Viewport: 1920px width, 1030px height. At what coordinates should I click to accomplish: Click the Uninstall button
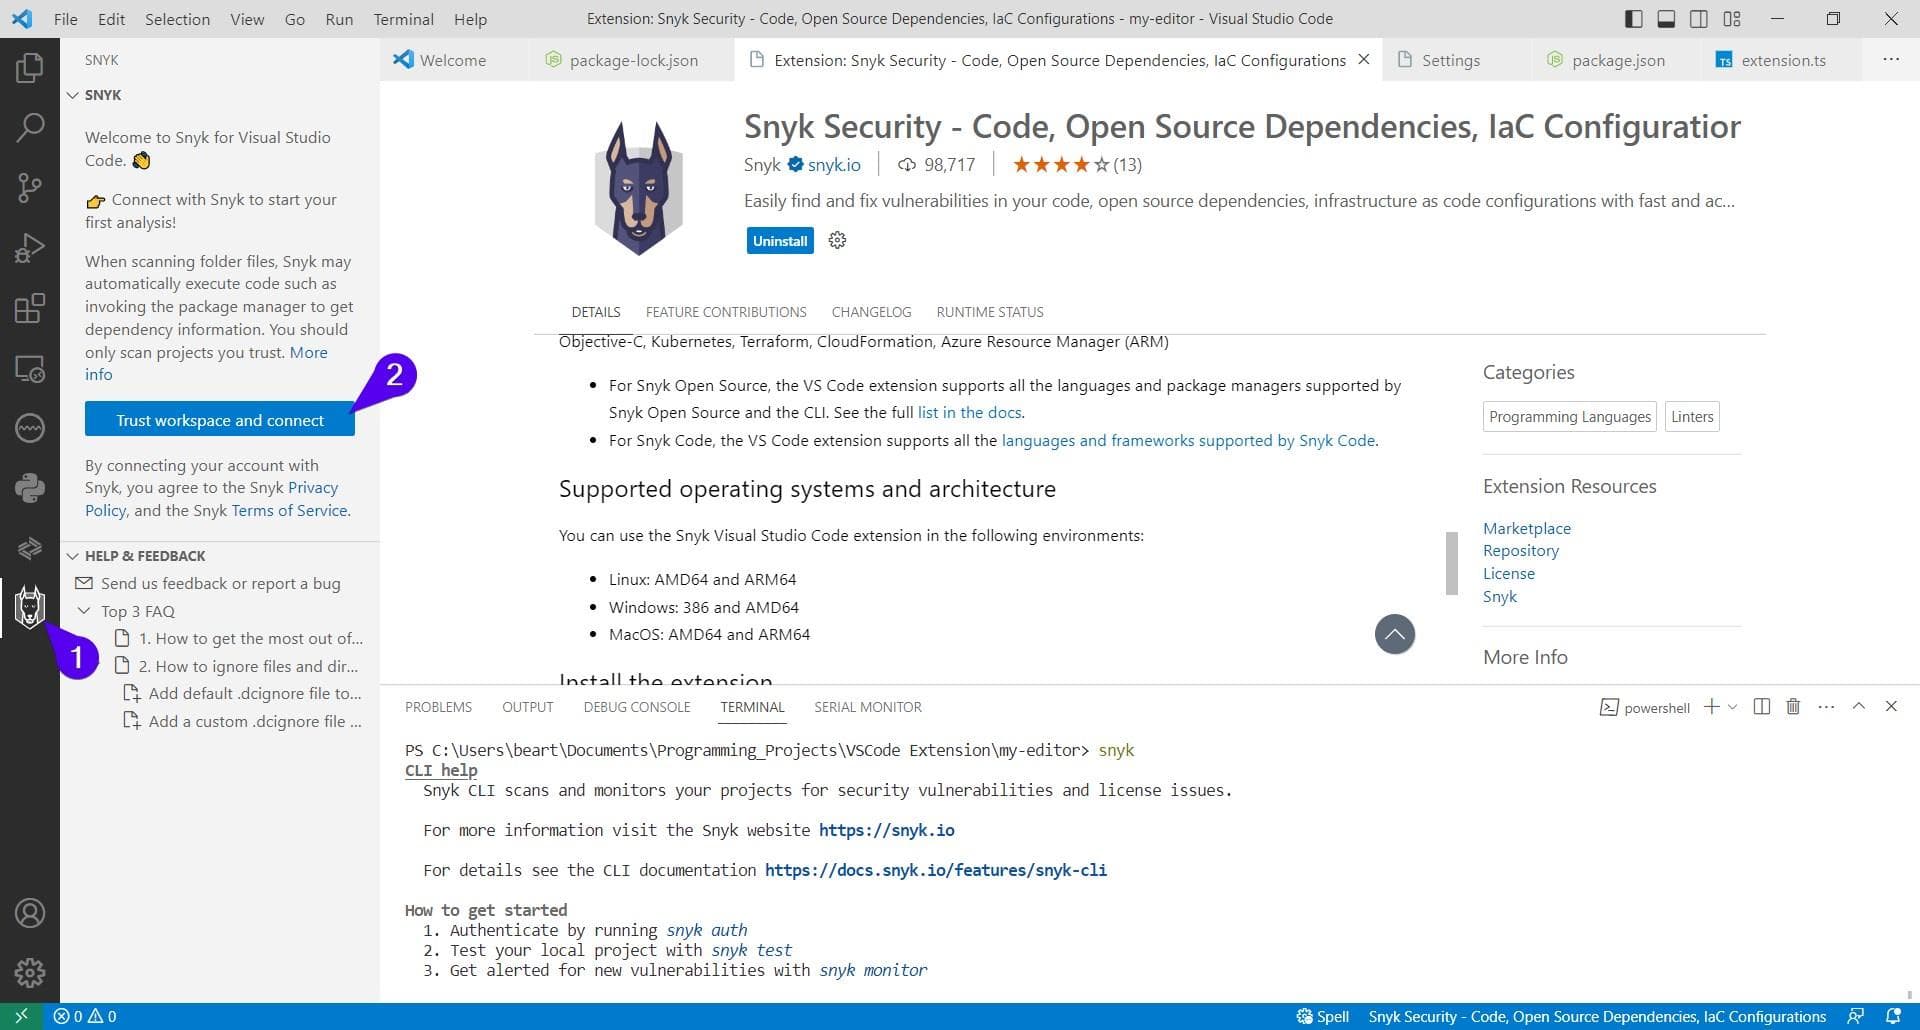780,241
